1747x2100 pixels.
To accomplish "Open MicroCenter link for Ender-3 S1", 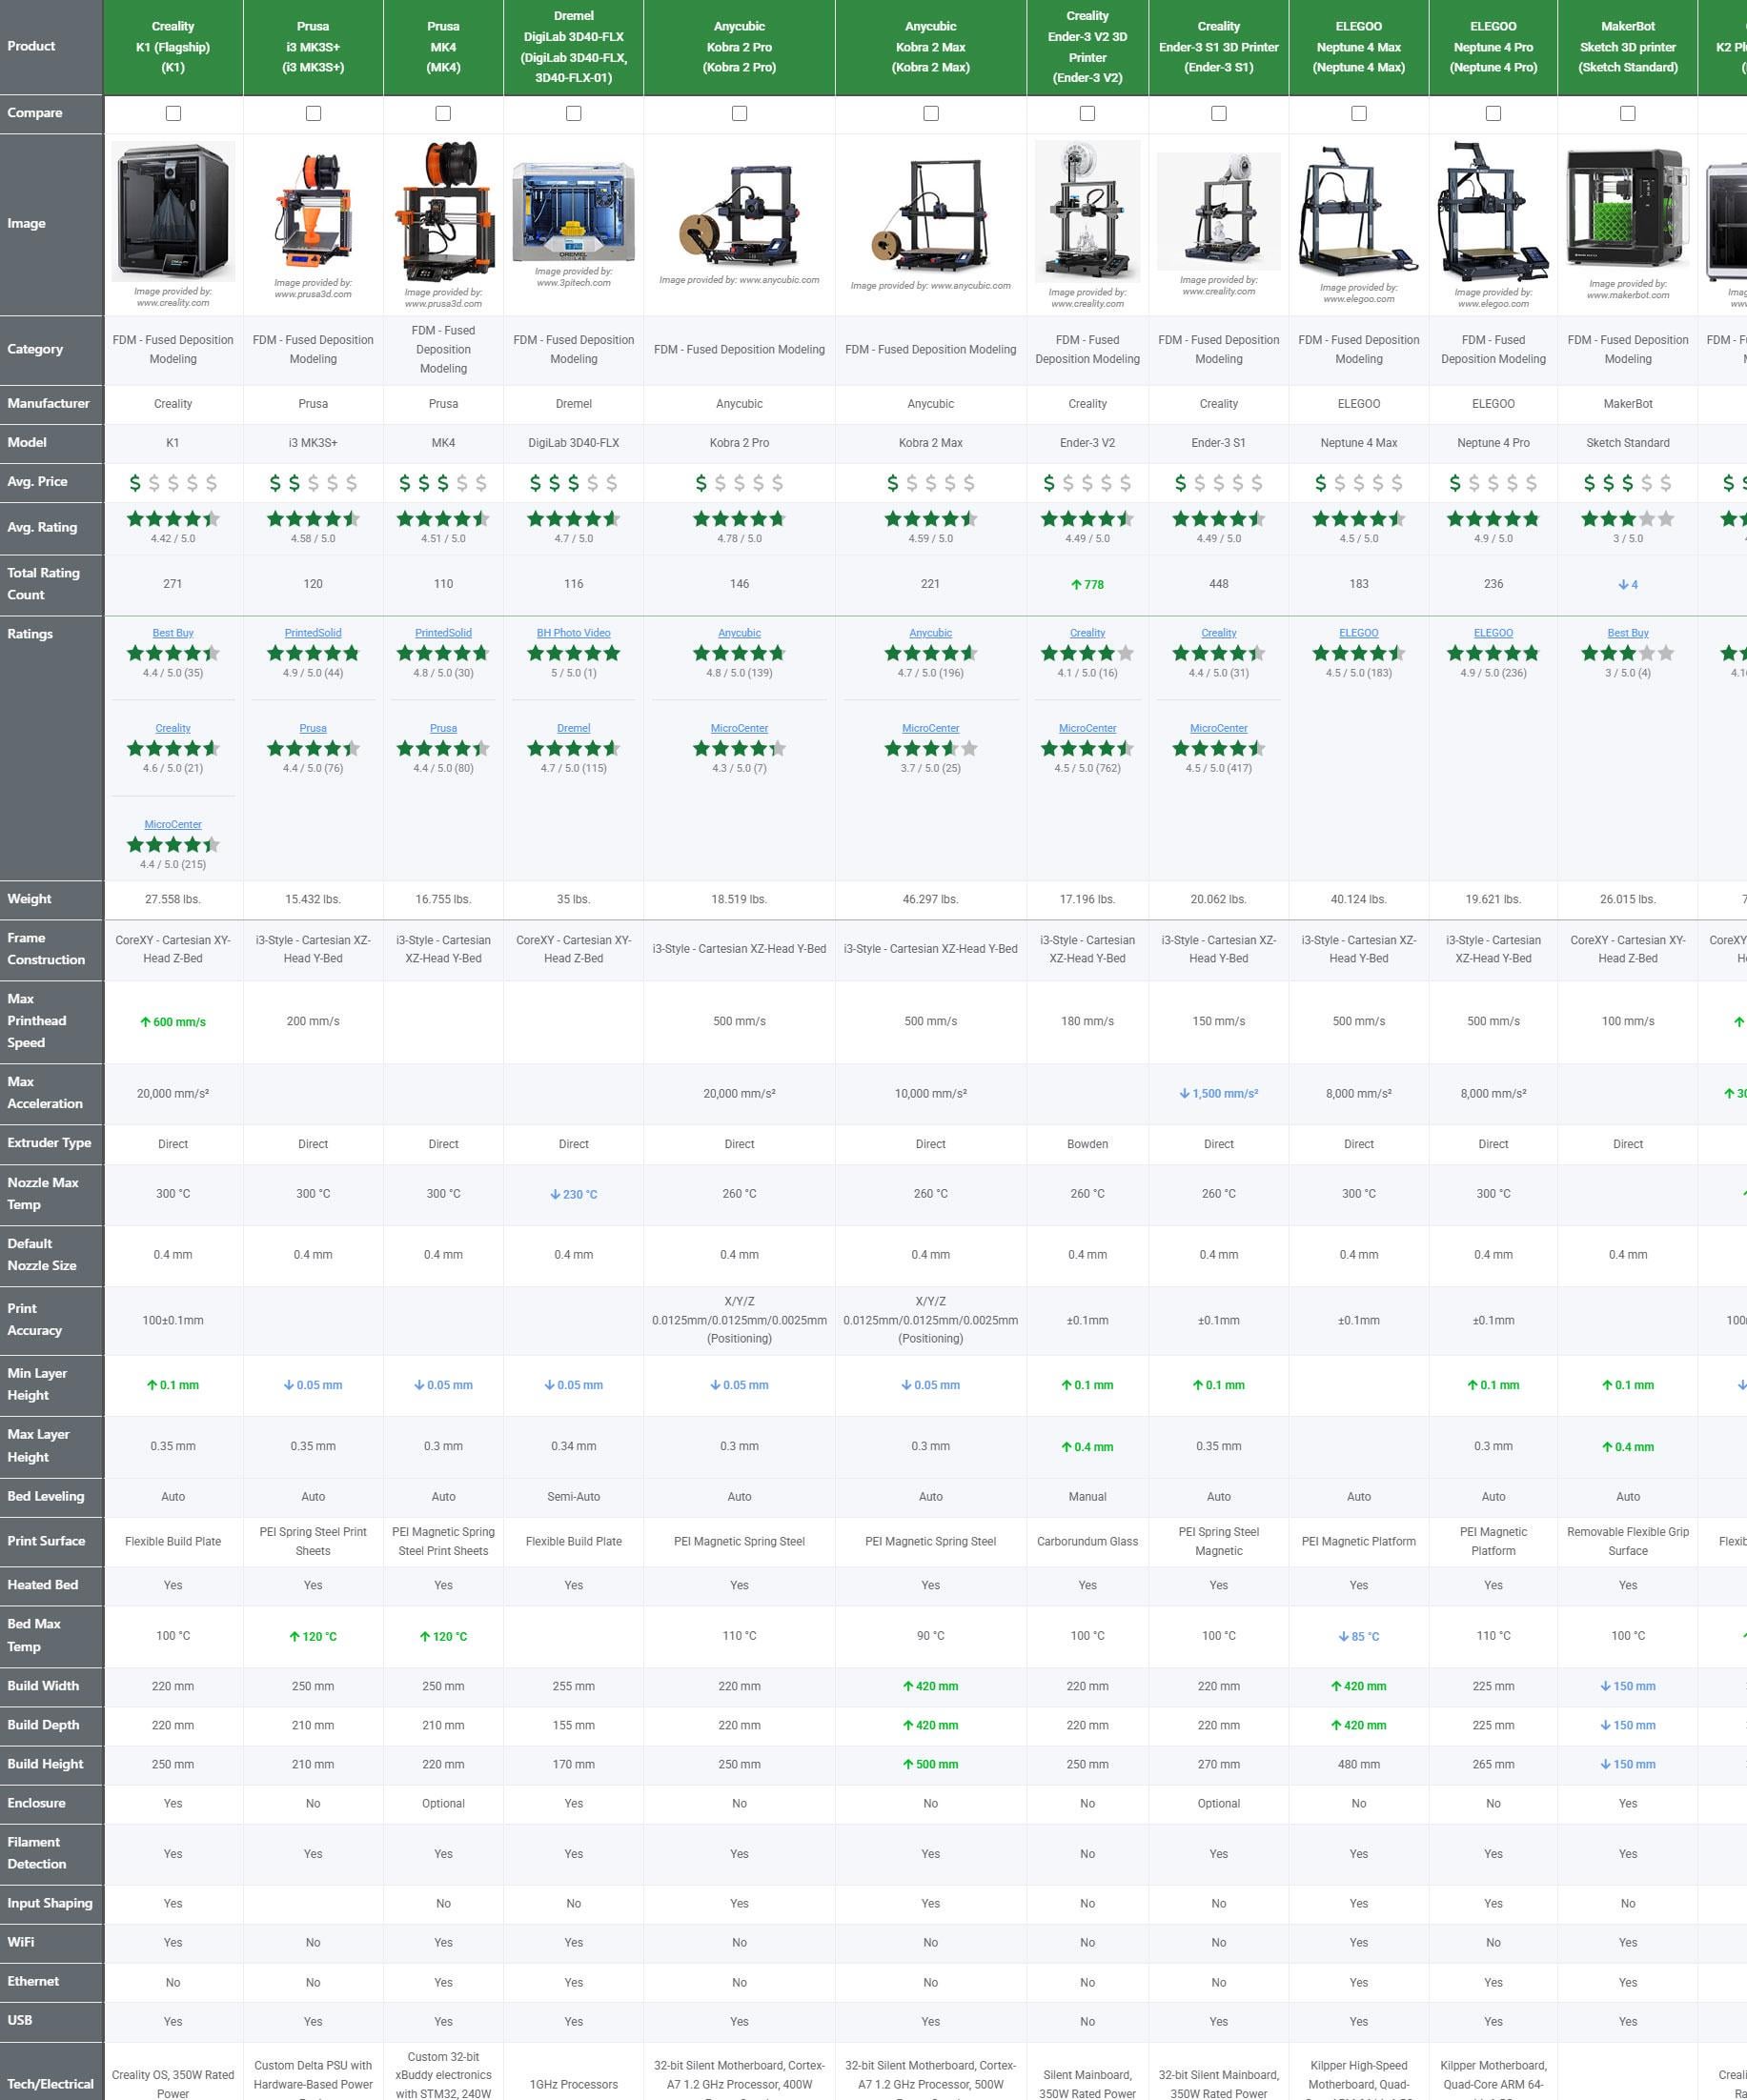I will (1218, 728).
